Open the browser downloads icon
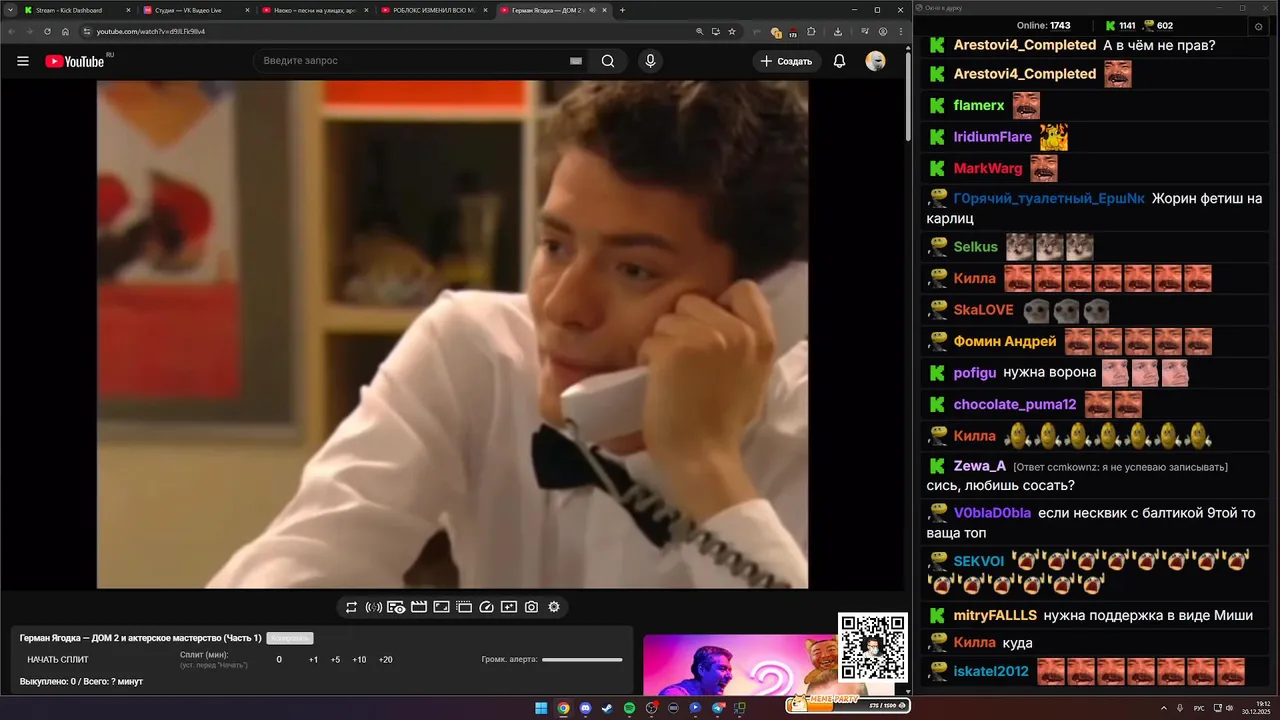1280x720 pixels. click(837, 31)
